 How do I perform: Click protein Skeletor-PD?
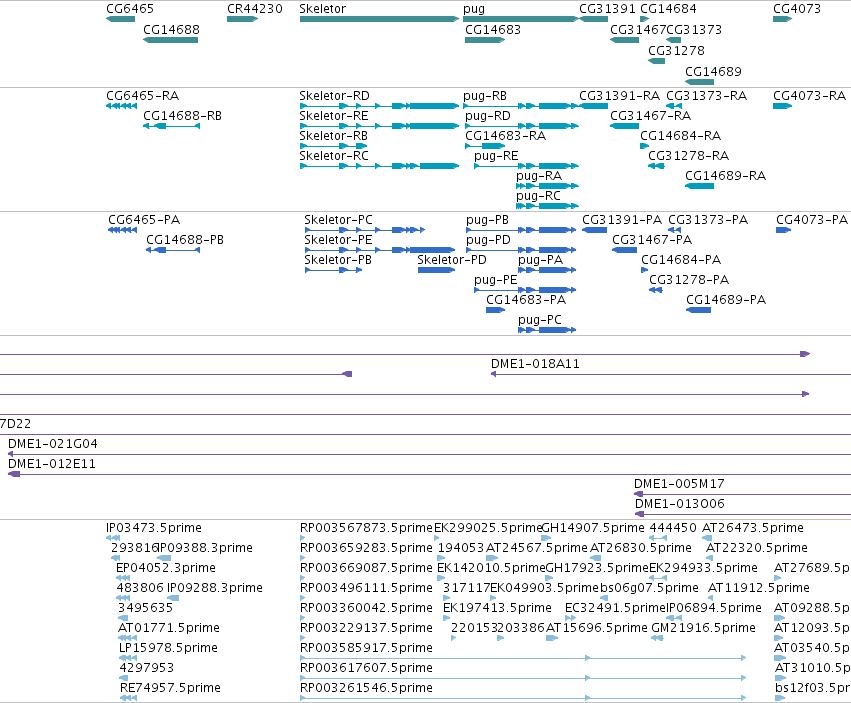pos(452,260)
